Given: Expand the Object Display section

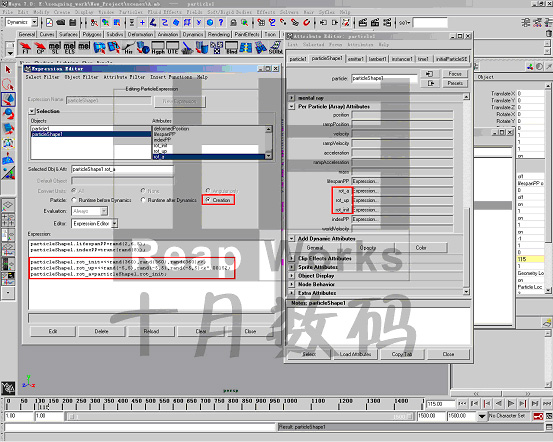Looking at the screenshot, I should tap(292, 276).
